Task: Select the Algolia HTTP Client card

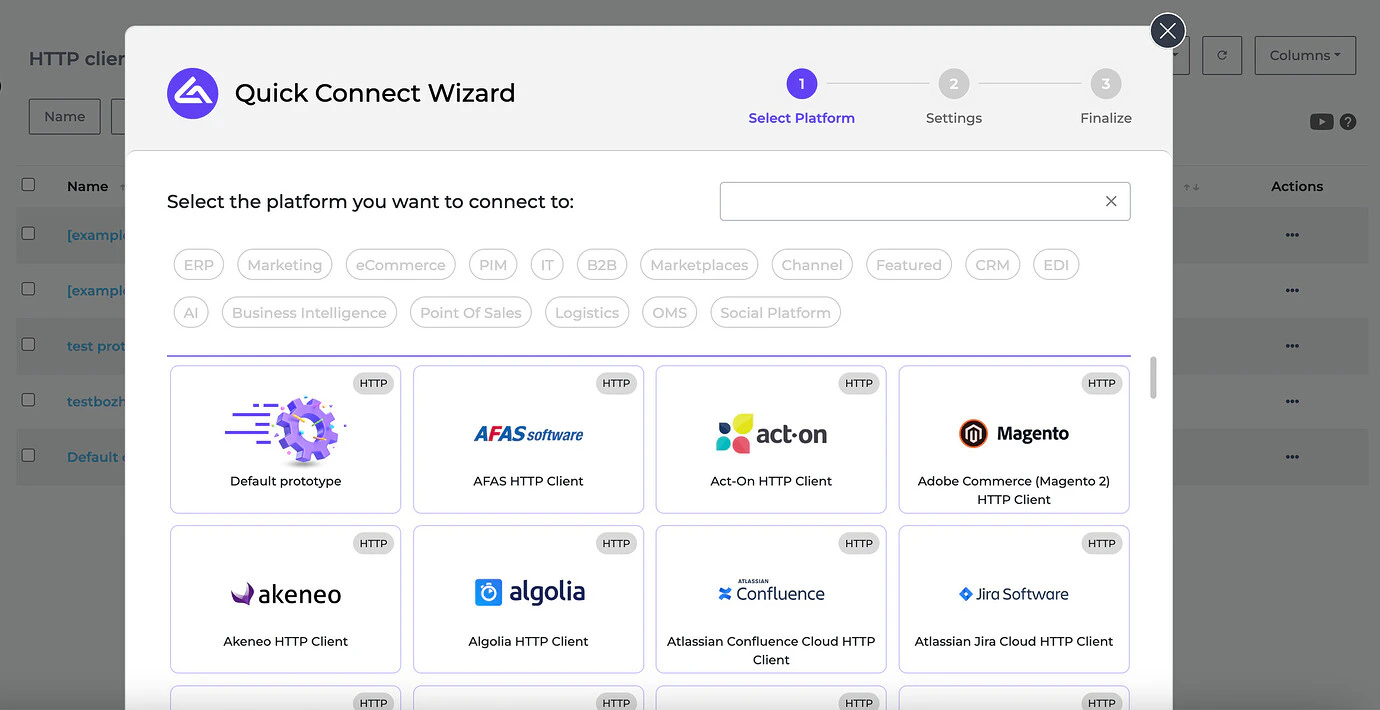Action: click(528, 599)
